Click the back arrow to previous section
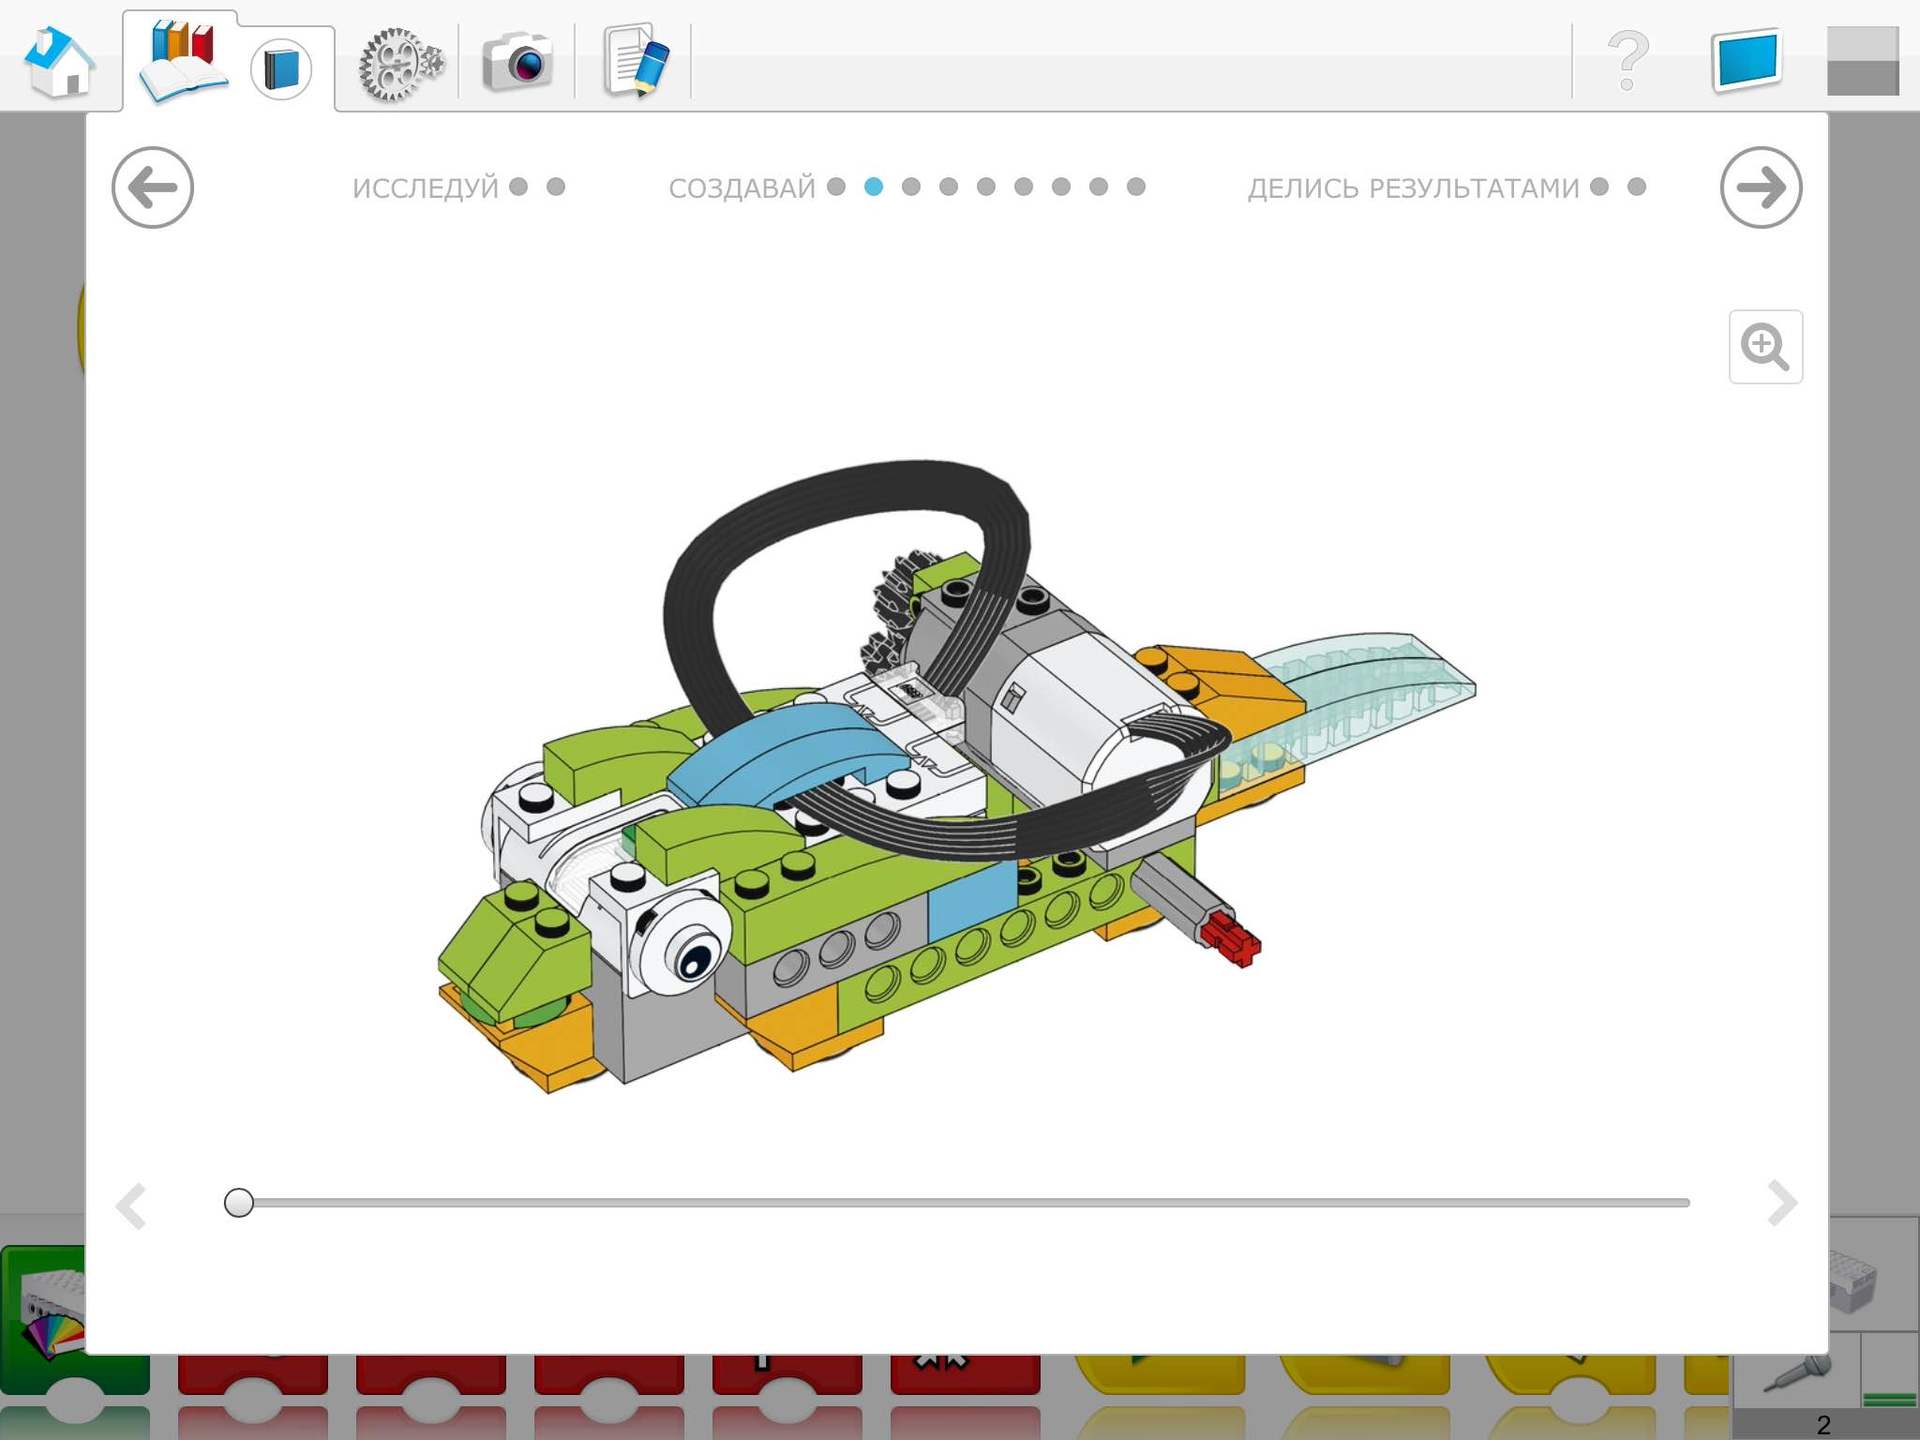Screen dimensions: 1920x1440 coord(152,187)
